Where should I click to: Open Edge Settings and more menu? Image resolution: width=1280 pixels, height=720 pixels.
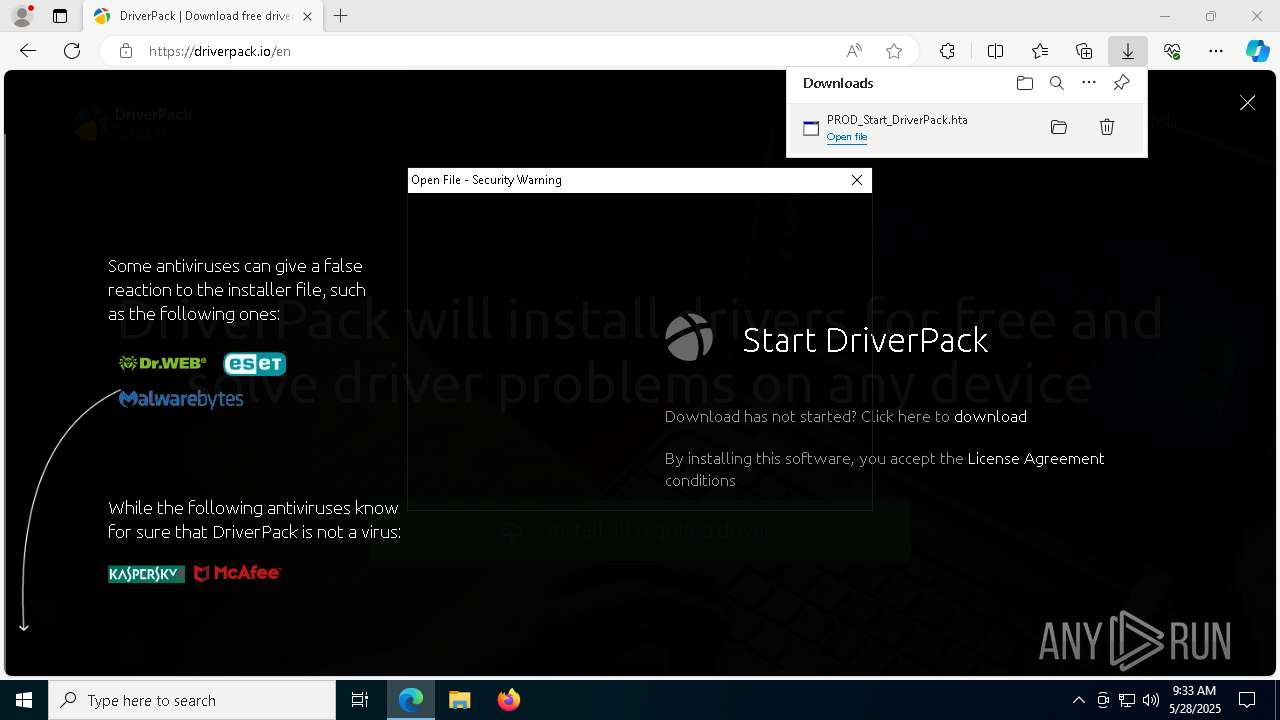pyautogui.click(x=1216, y=51)
